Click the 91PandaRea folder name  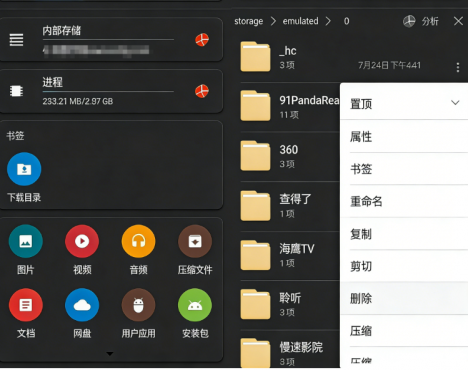point(309,100)
